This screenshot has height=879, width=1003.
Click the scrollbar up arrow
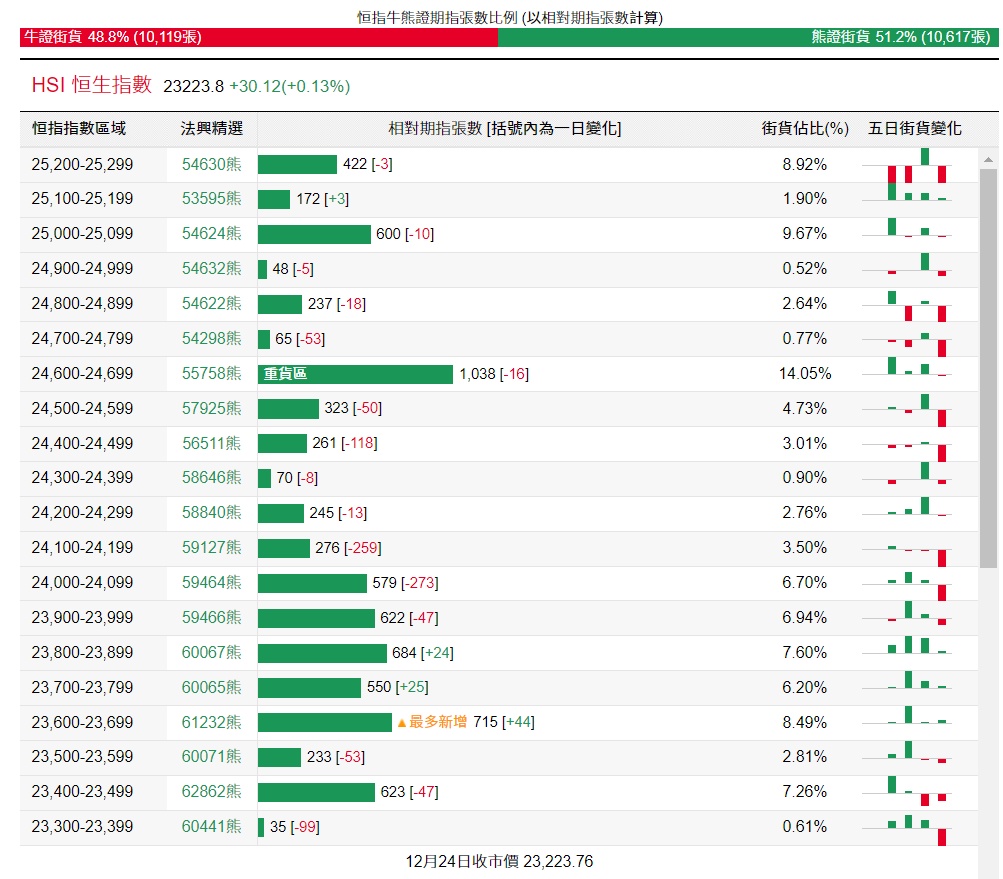(x=989, y=160)
